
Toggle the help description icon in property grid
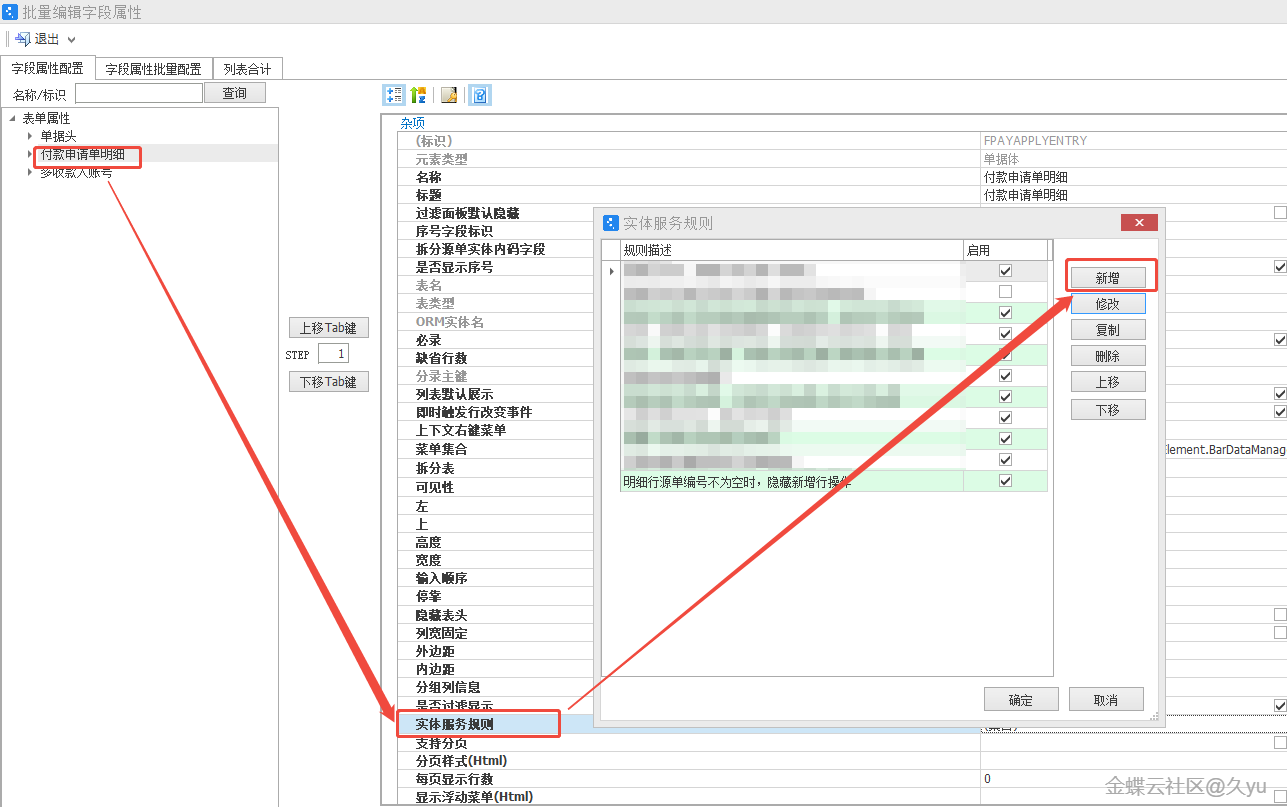tap(480, 95)
